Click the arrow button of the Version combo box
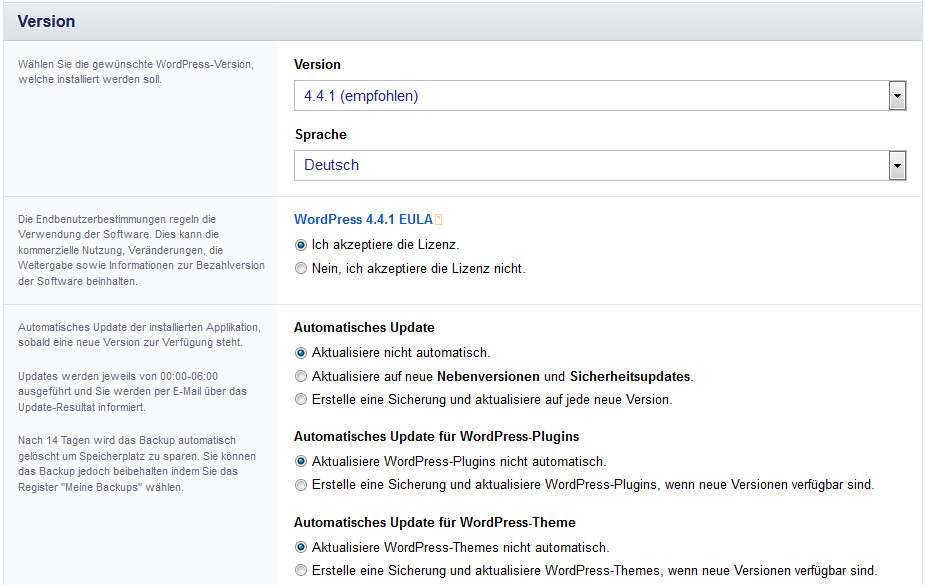This screenshot has width=925, height=585. pyautogui.click(x=897, y=96)
